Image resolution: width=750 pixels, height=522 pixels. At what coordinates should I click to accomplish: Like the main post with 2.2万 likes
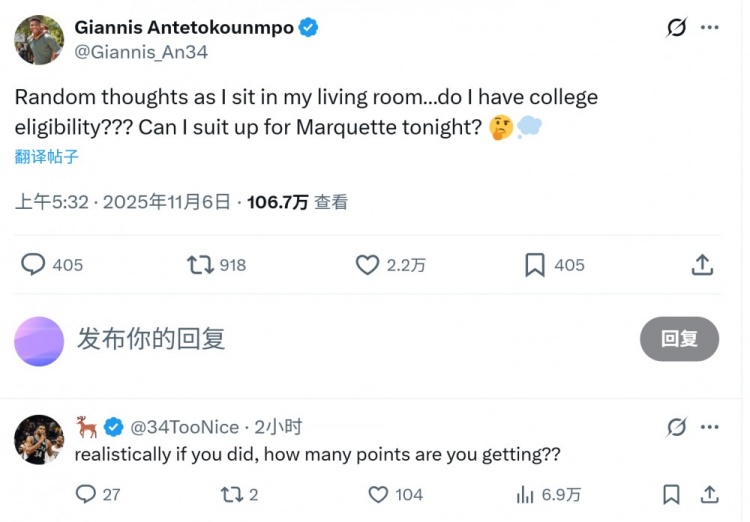coord(368,265)
